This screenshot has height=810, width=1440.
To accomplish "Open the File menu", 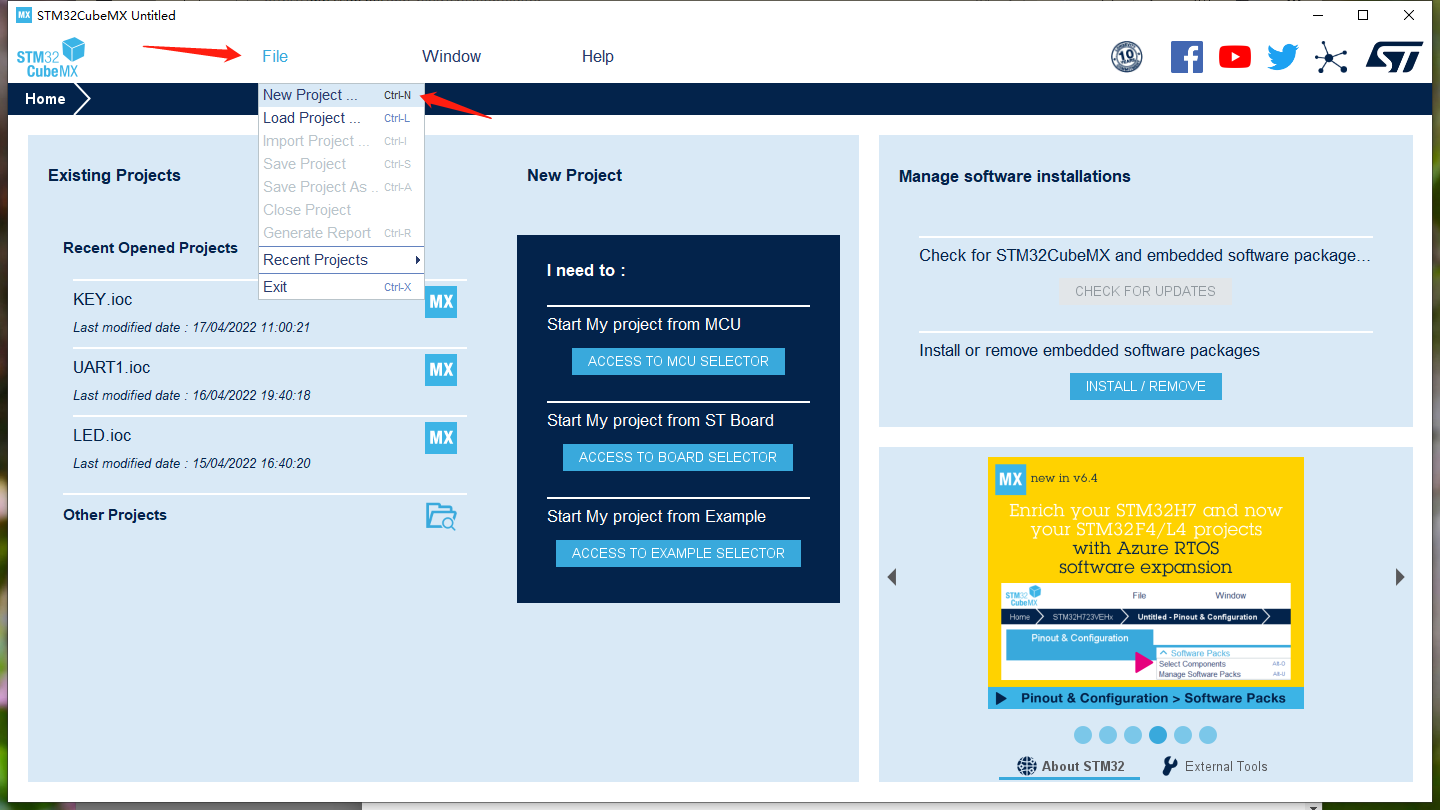I will [x=275, y=56].
